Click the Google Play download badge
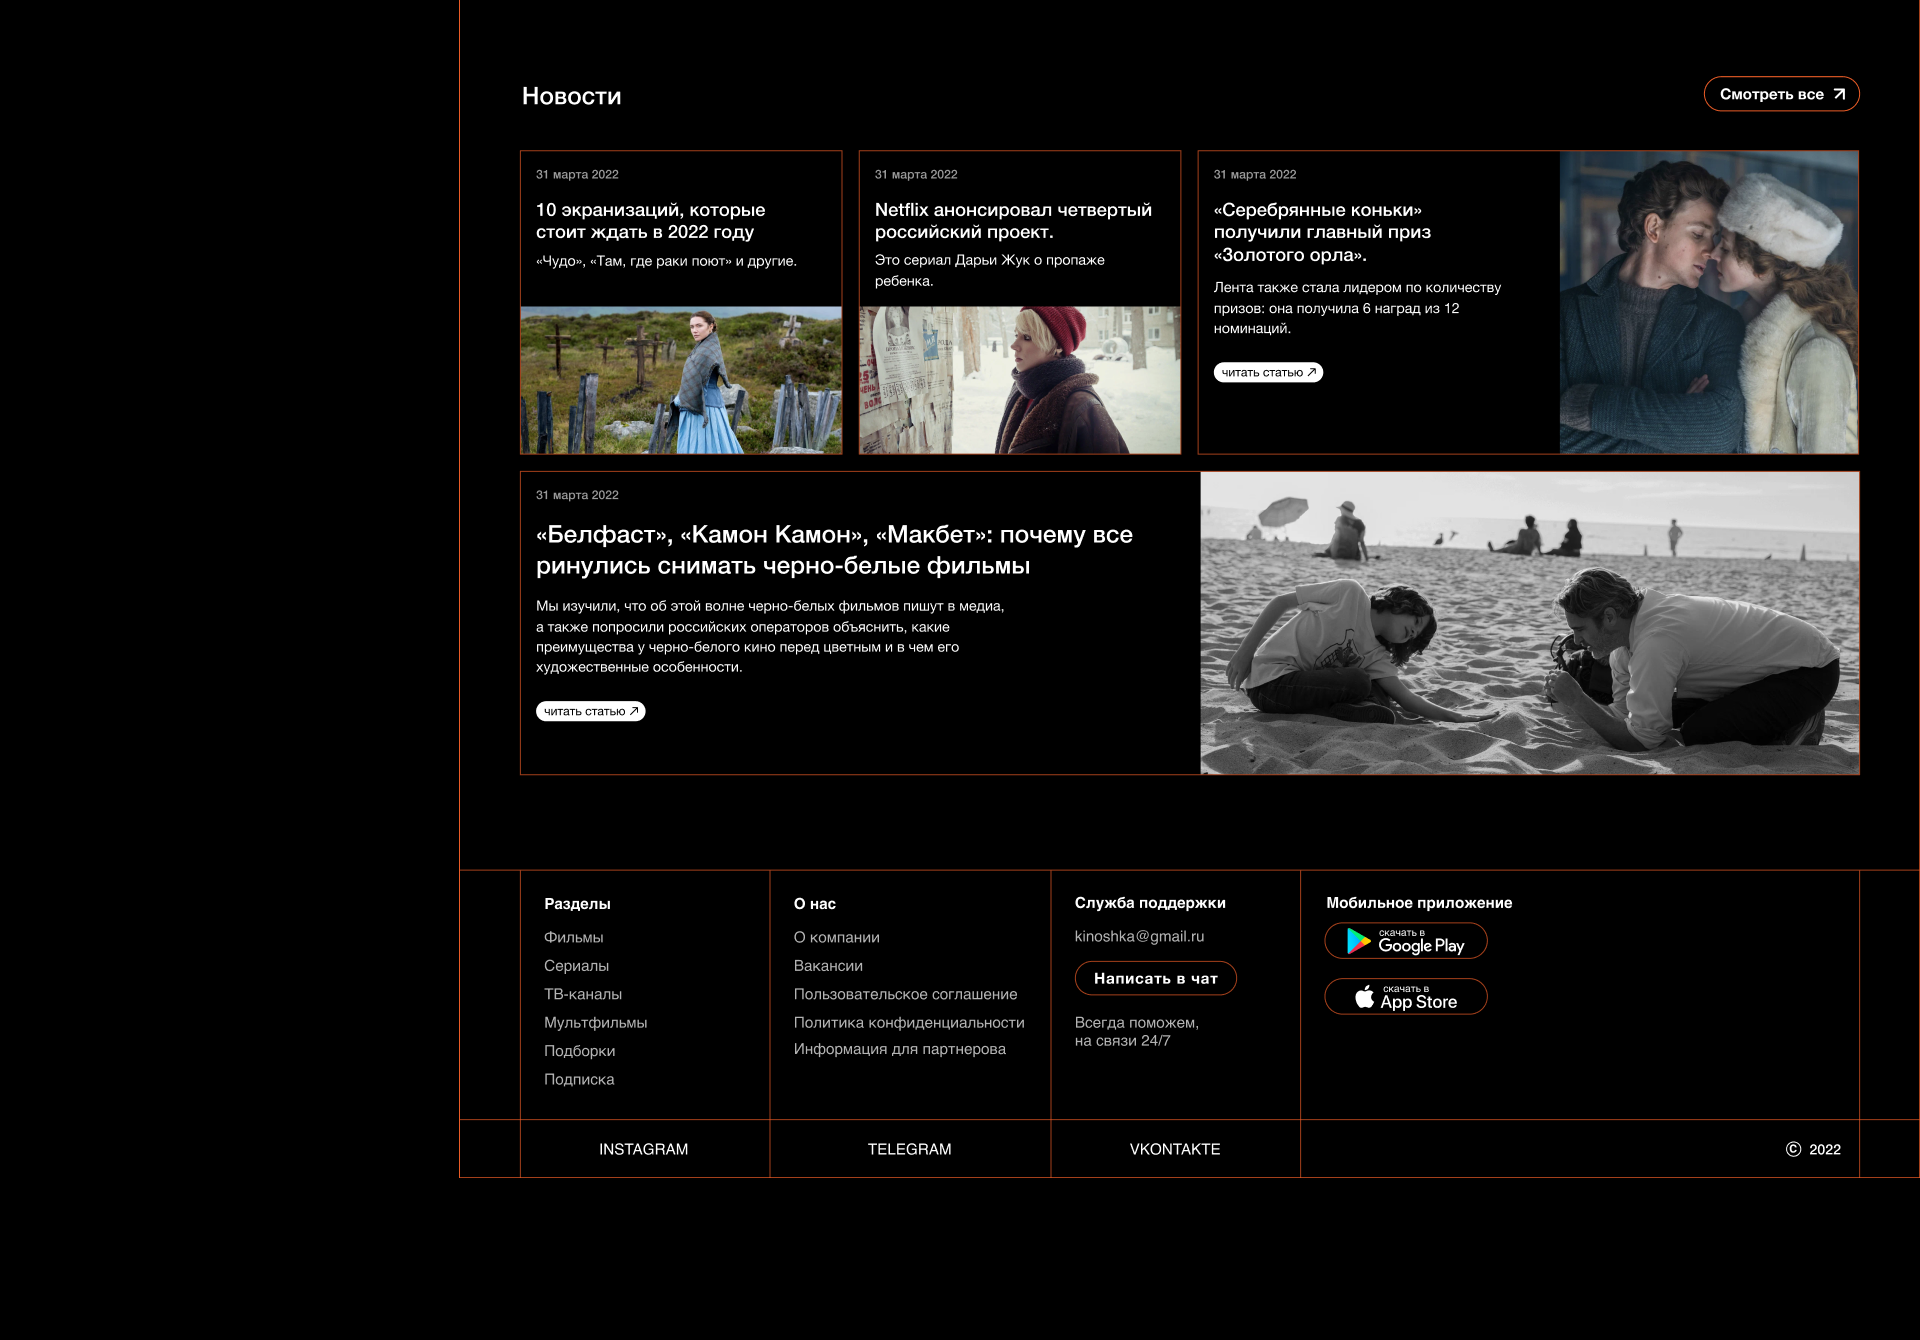 click(x=1405, y=941)
